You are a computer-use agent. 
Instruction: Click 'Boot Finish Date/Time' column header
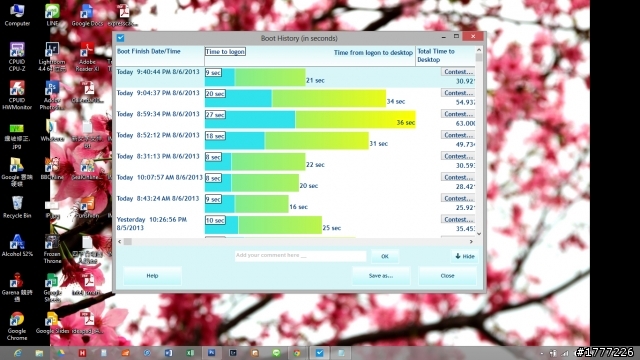click(x=149, y=51)
